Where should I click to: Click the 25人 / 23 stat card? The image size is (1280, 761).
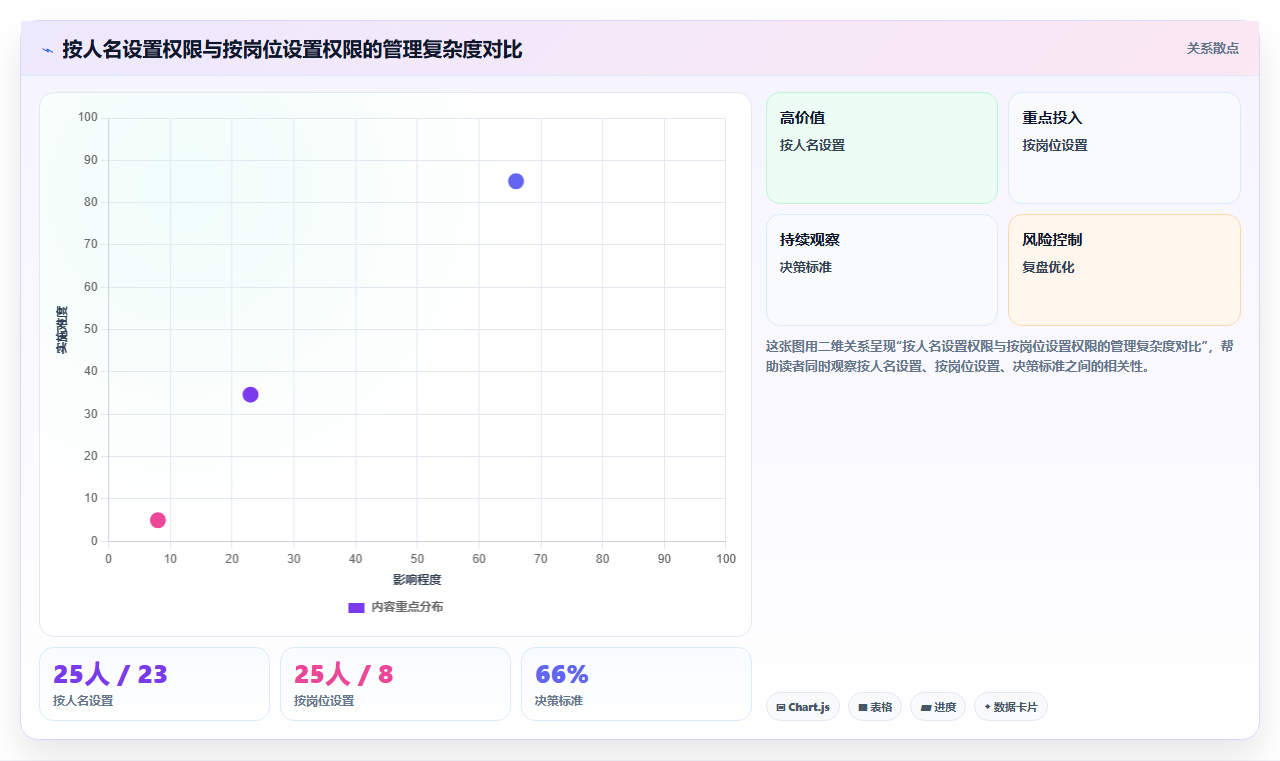click(154, 684)
